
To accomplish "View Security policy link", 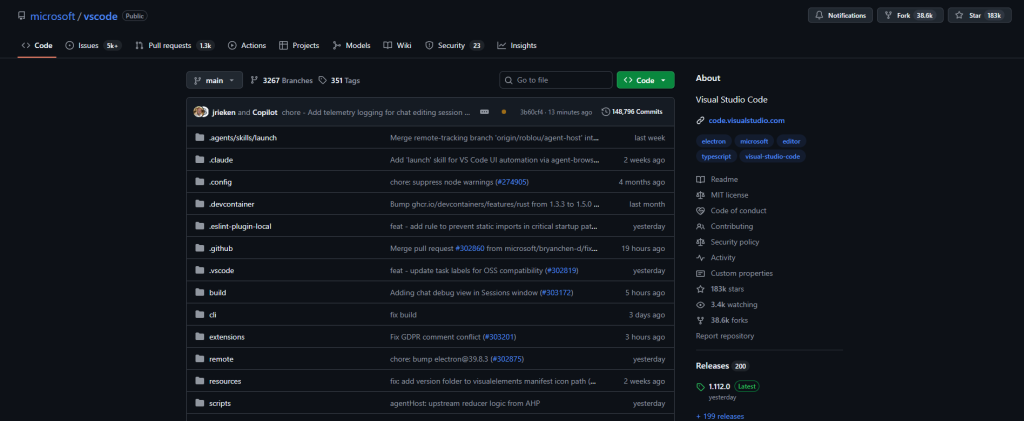I will (728, 242).
